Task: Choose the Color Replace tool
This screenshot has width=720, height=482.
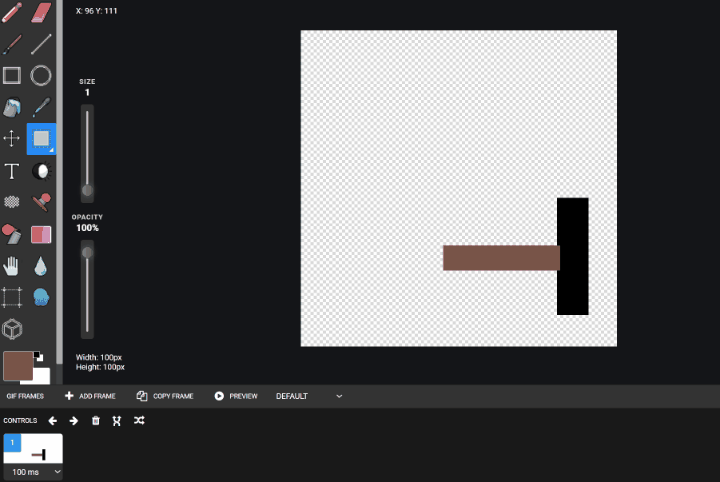Action: (12, 234)
